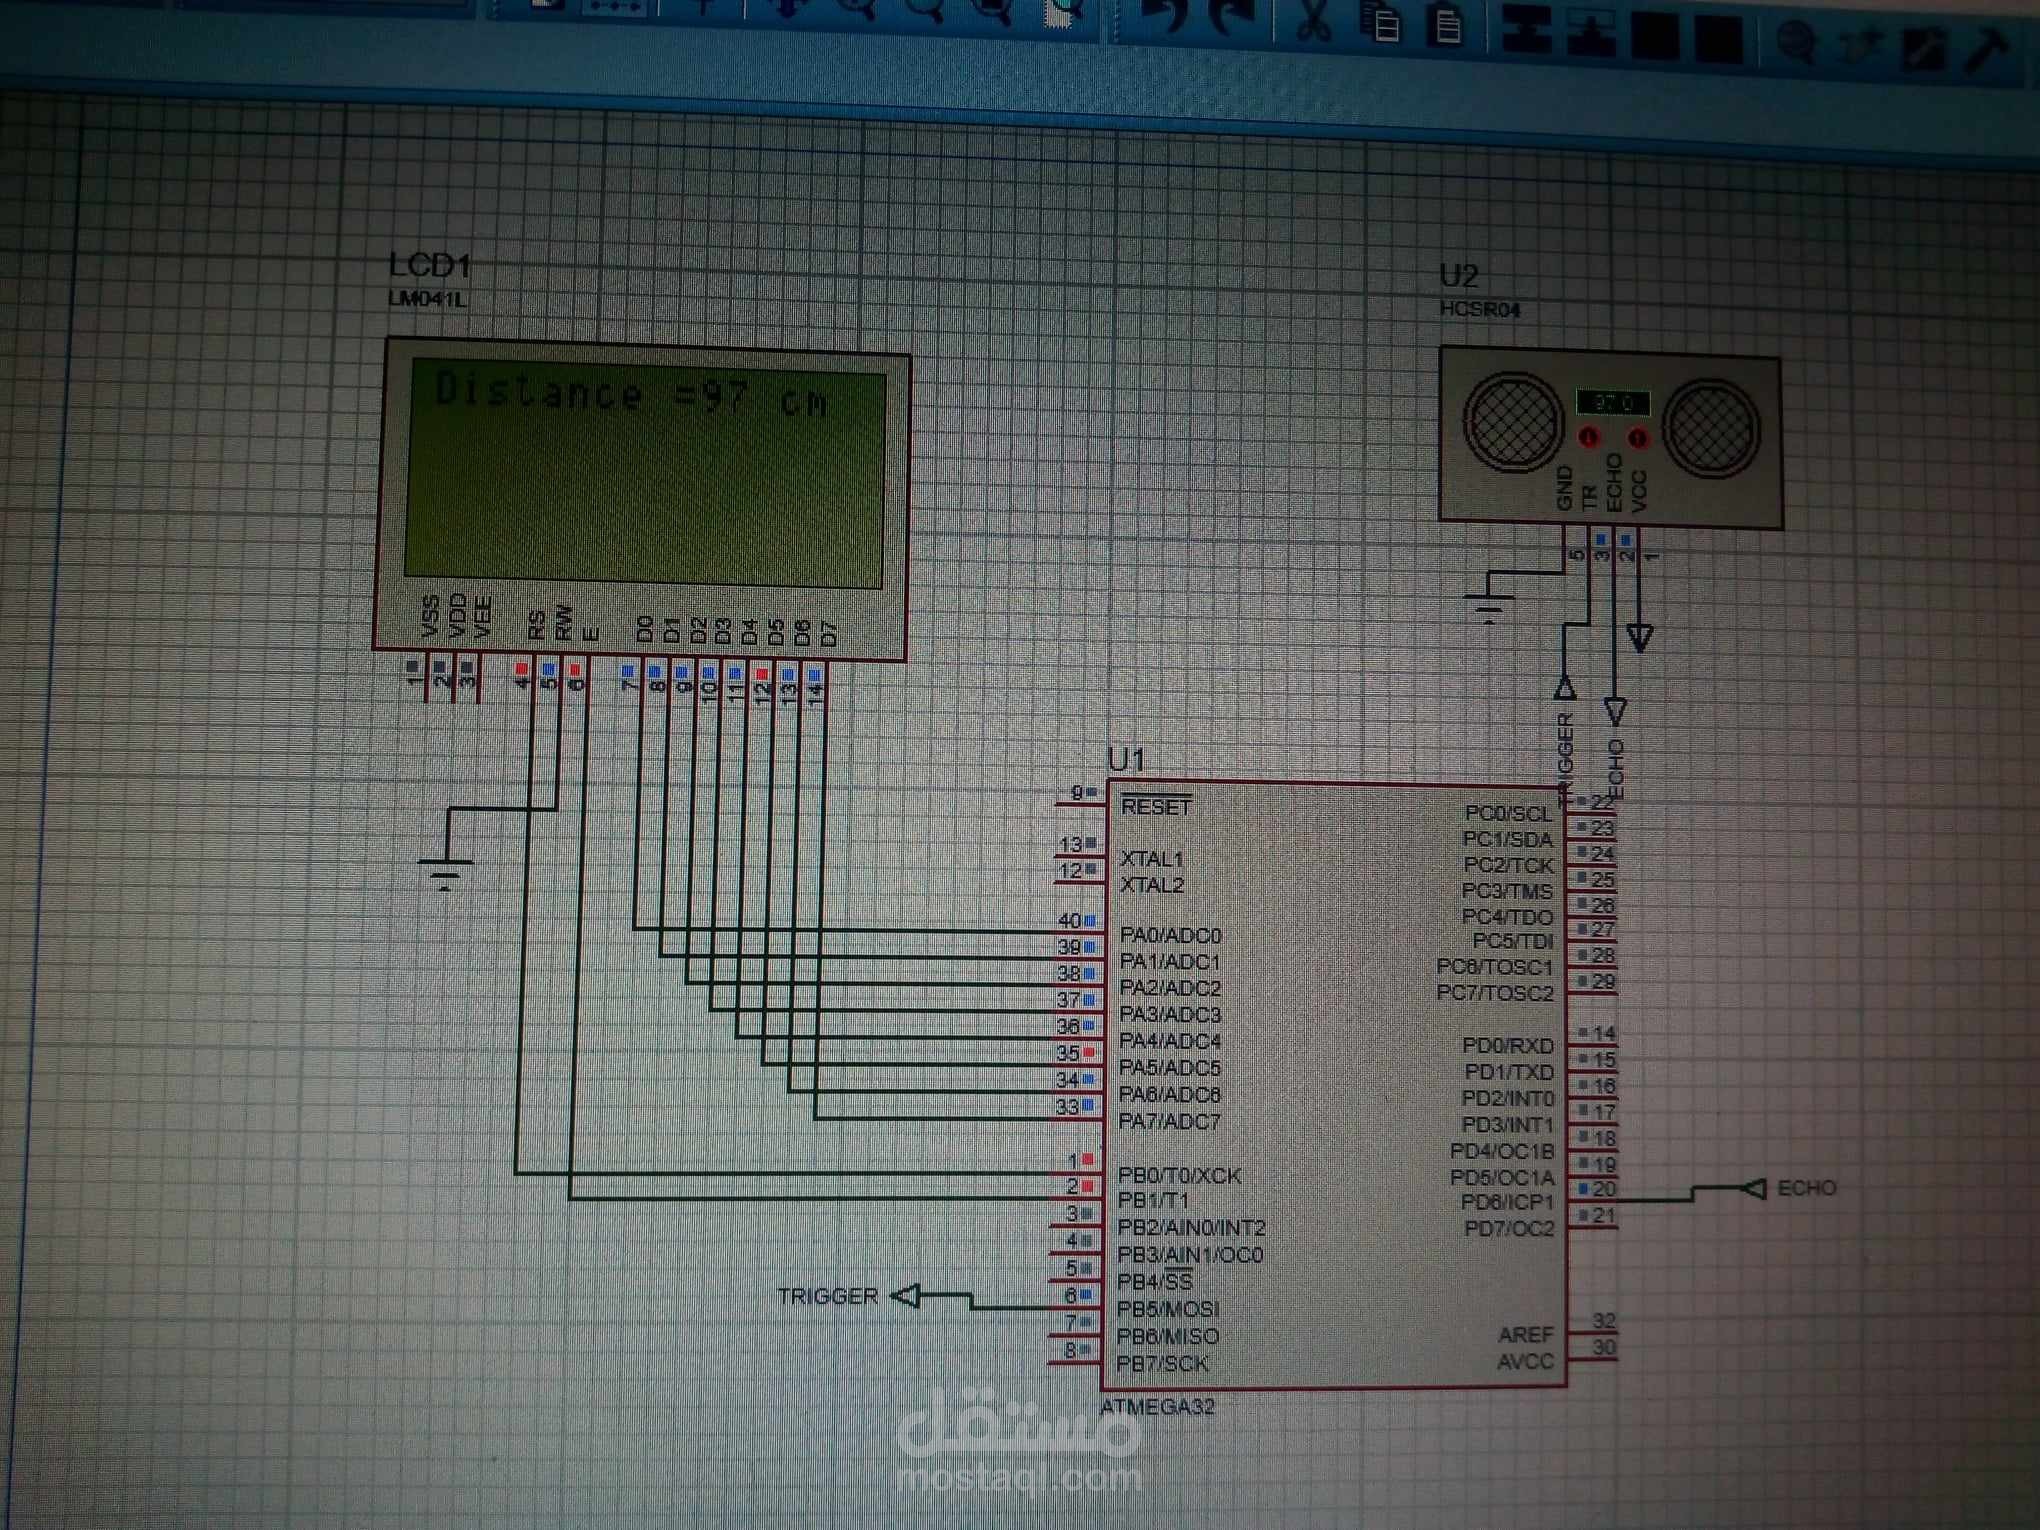The height and width of the screenshot is (1530, 2040).
Task: Click the U2 HCSR04 component label
Action: pos(1460,277)
